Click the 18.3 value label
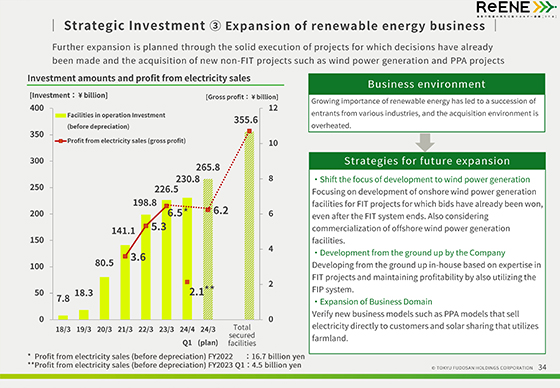Viewport: 560px width, 388px height. pos(84,293)
